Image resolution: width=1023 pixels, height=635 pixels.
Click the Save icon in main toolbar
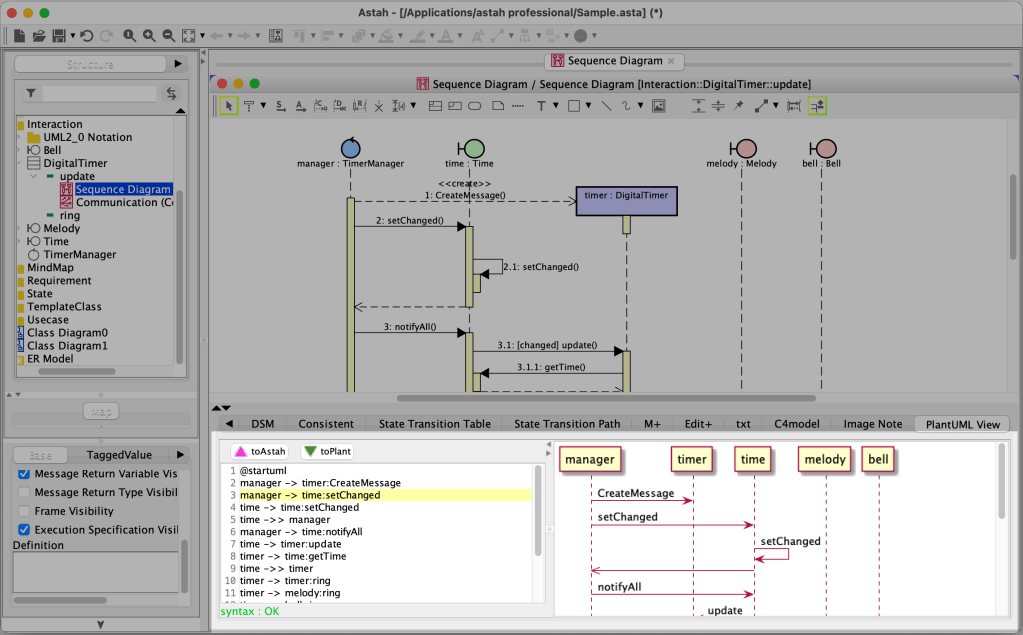[59, 36]
